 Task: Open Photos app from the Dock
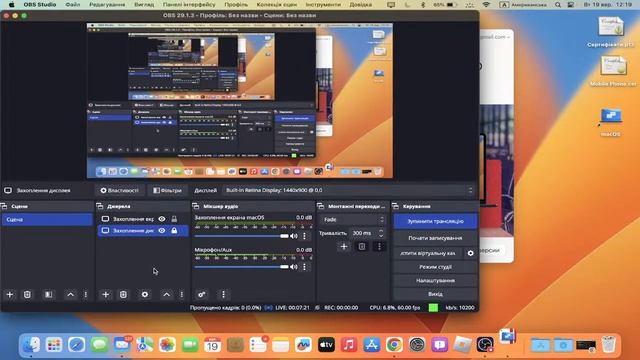coord(167,345)
